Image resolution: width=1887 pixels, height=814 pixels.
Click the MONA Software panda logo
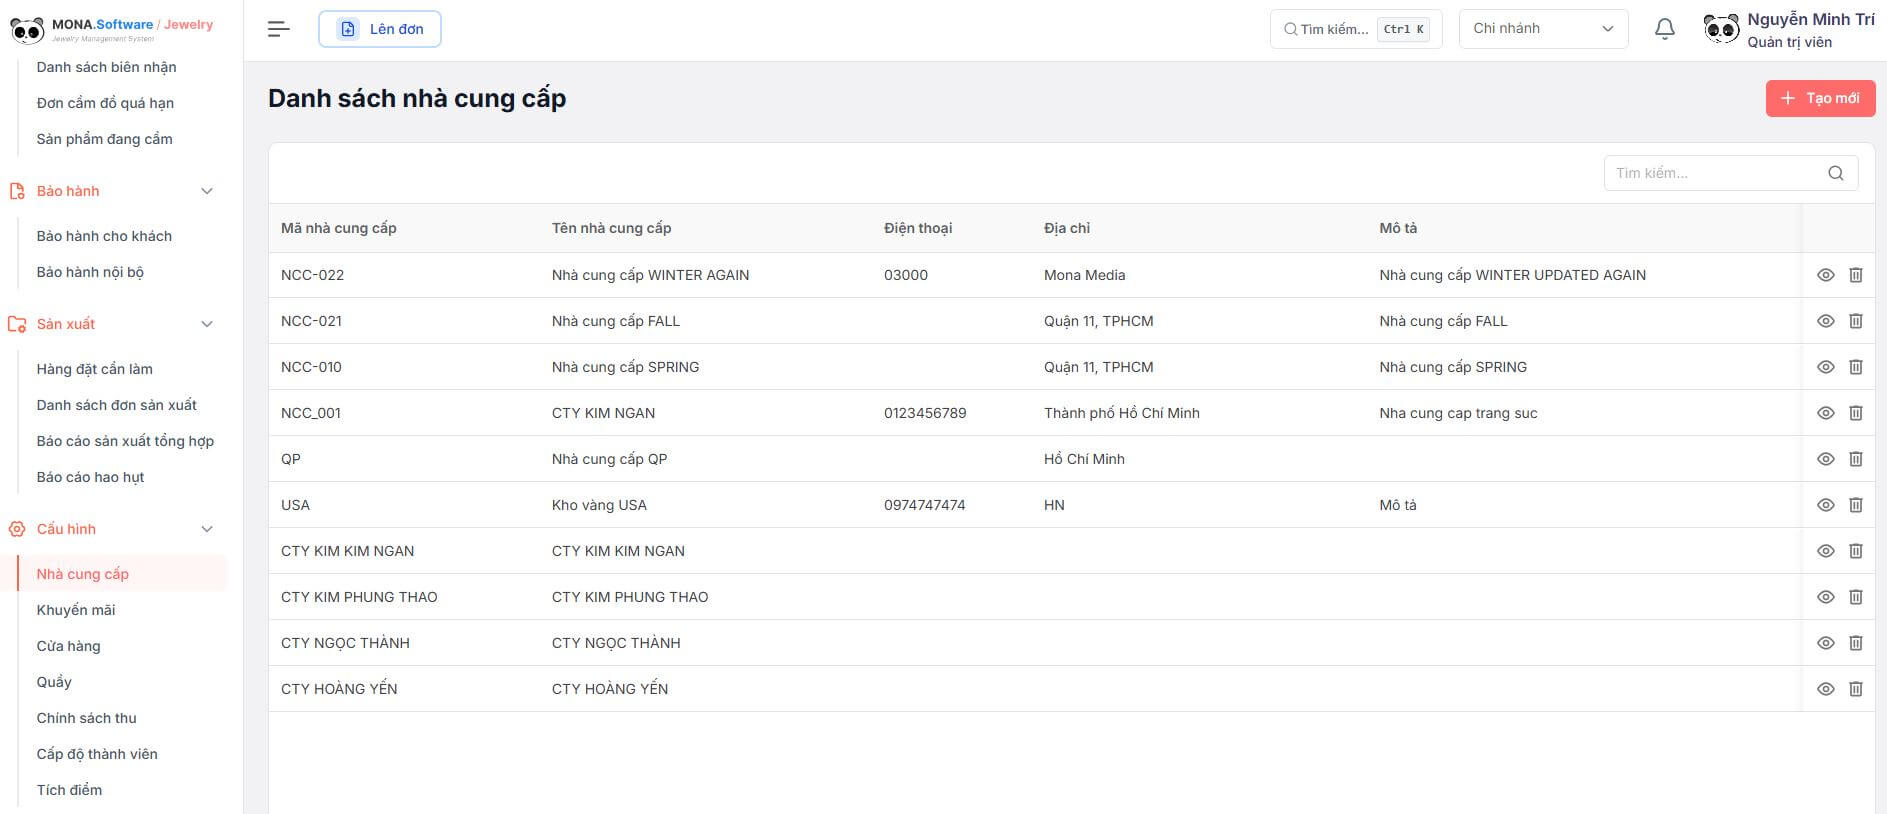coord(27,29)
